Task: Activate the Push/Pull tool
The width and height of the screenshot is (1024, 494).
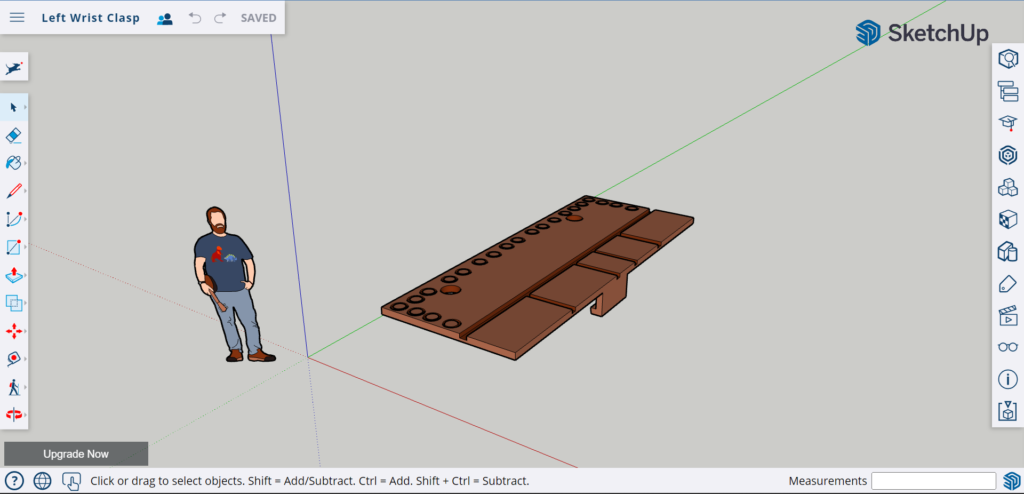Action: (x=14, y=275)
